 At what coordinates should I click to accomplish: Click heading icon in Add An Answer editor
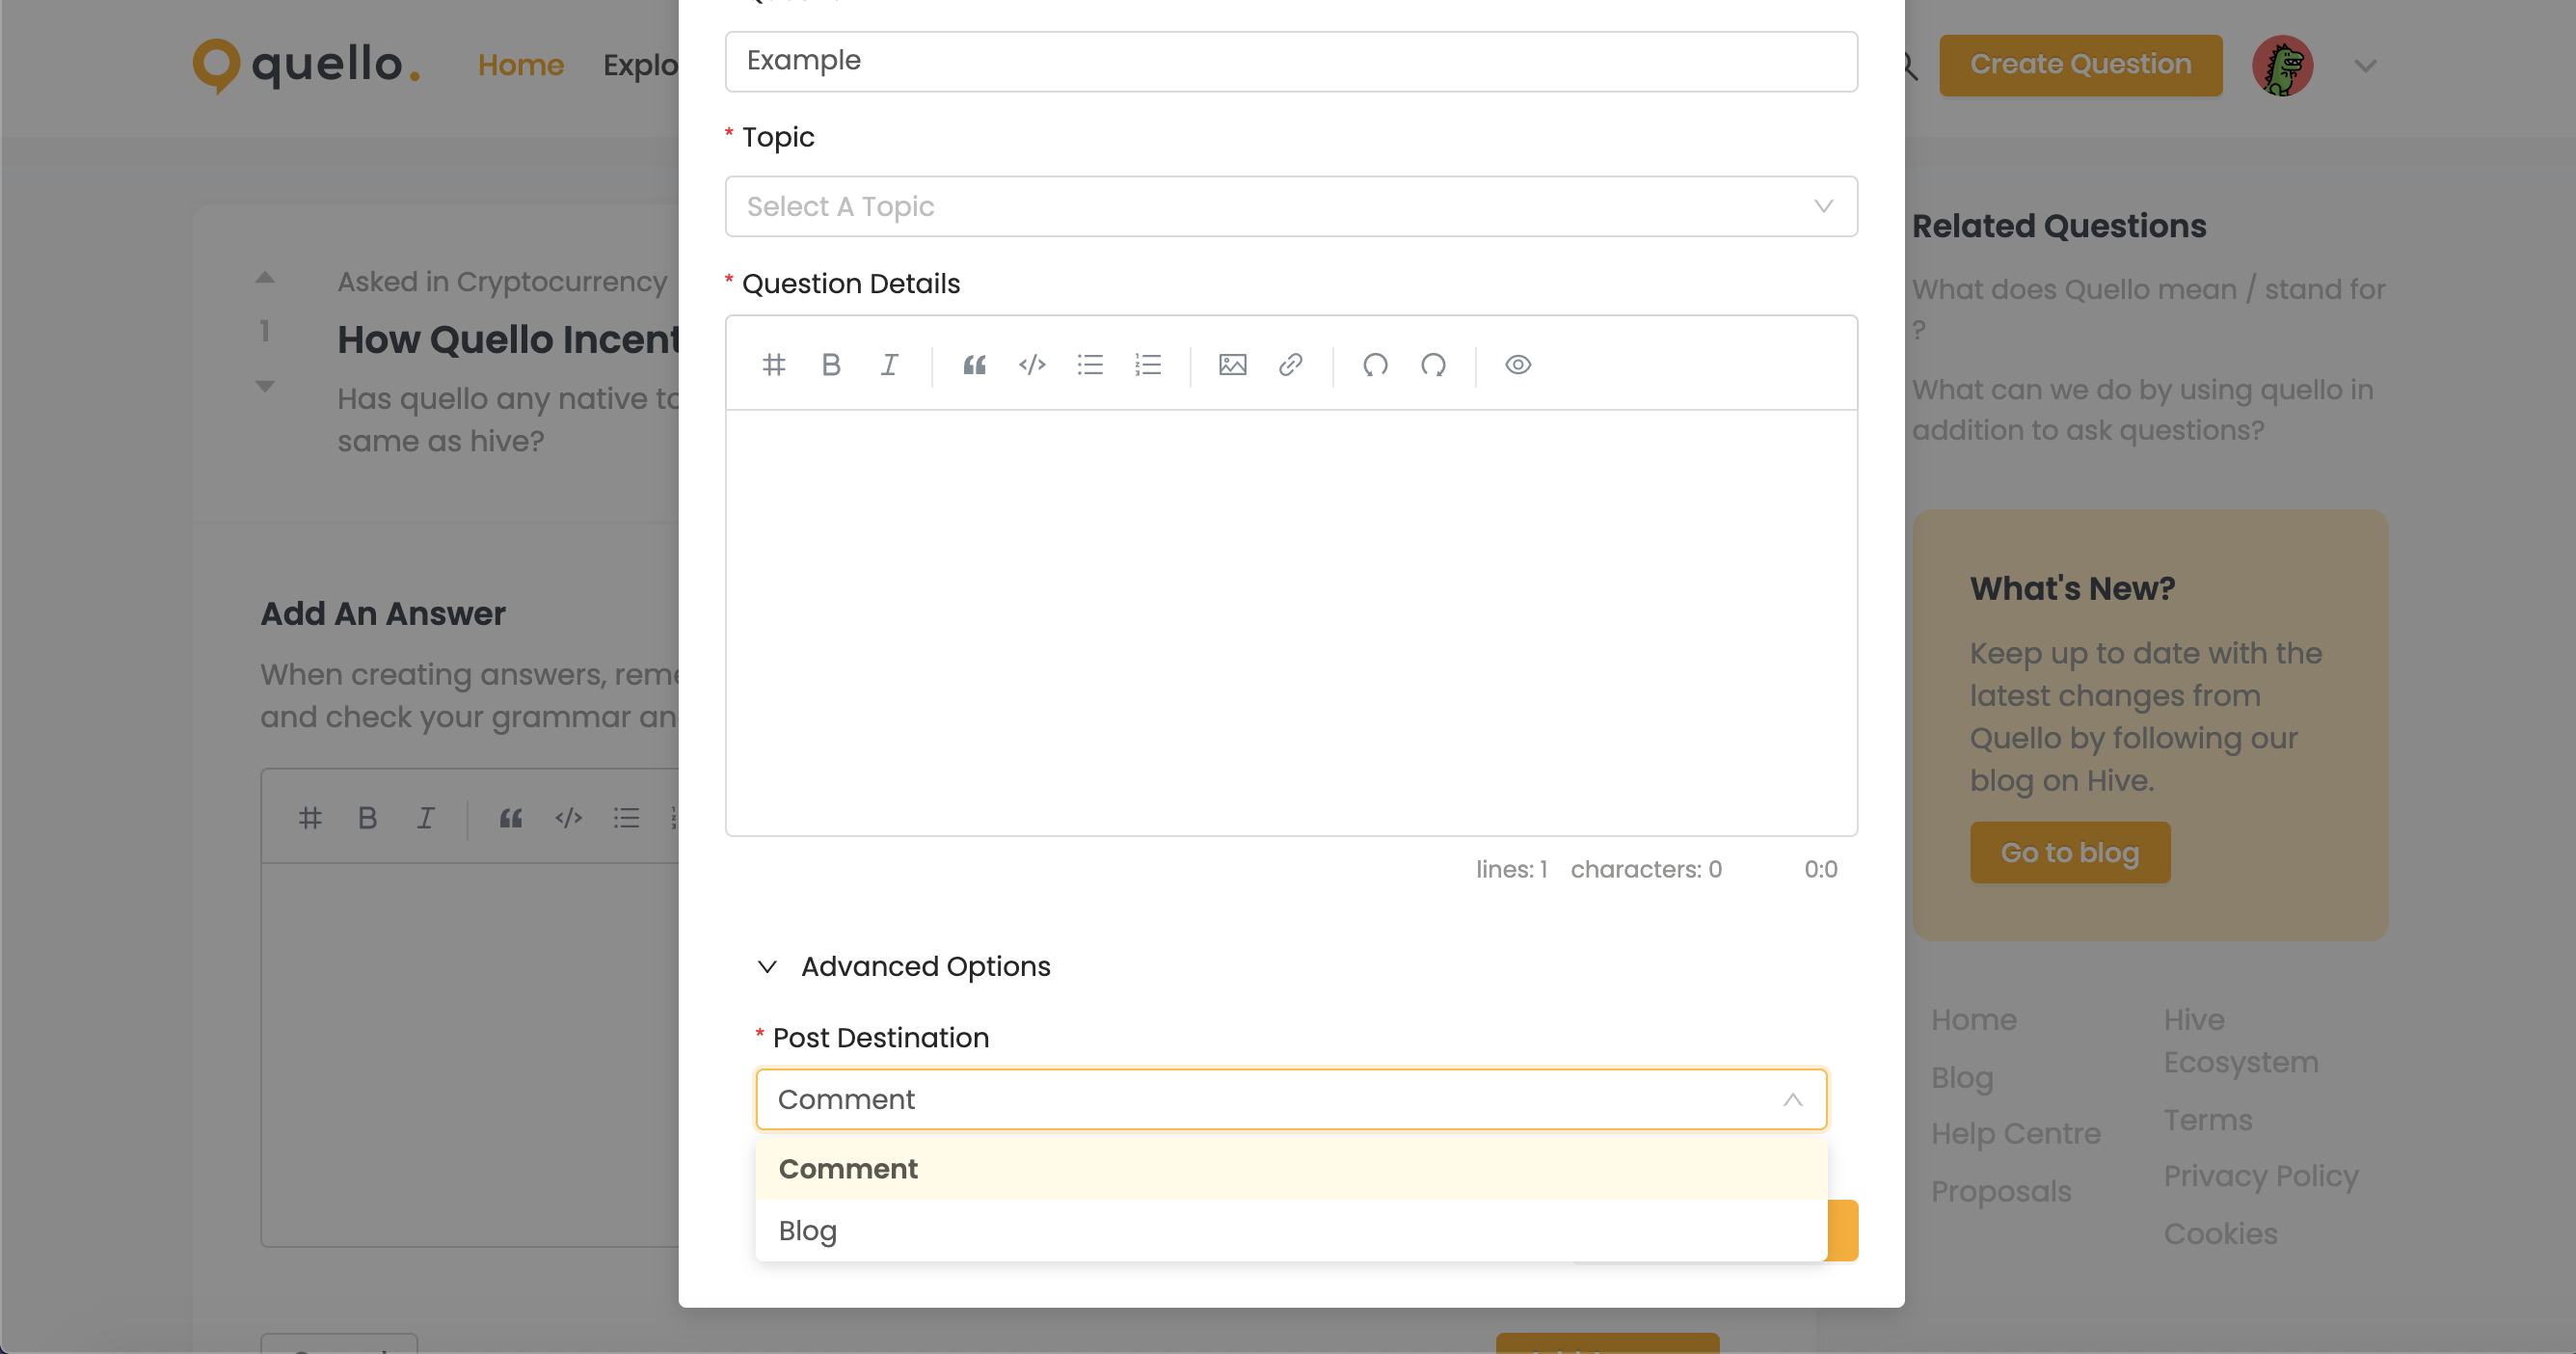[x=310, y=818]
